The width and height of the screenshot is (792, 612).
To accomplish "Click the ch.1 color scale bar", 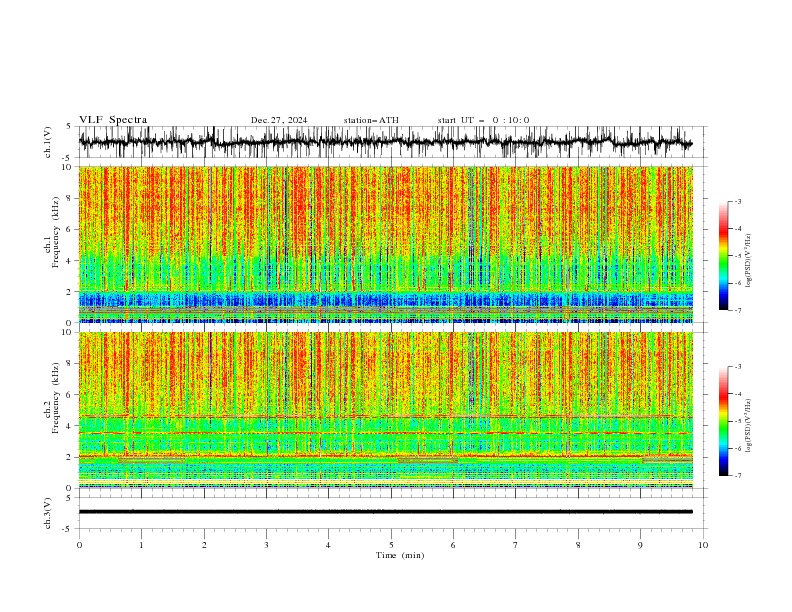I will [723, 256].
